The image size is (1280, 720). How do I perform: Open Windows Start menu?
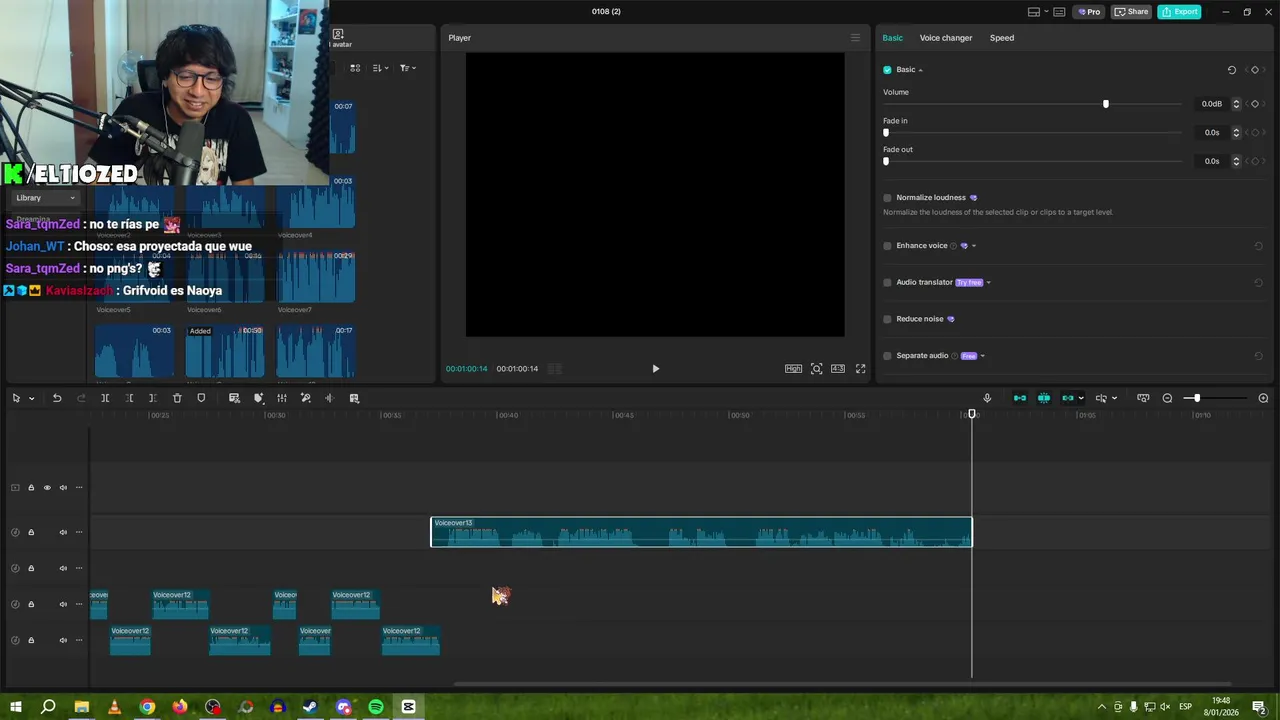[16, 707]
